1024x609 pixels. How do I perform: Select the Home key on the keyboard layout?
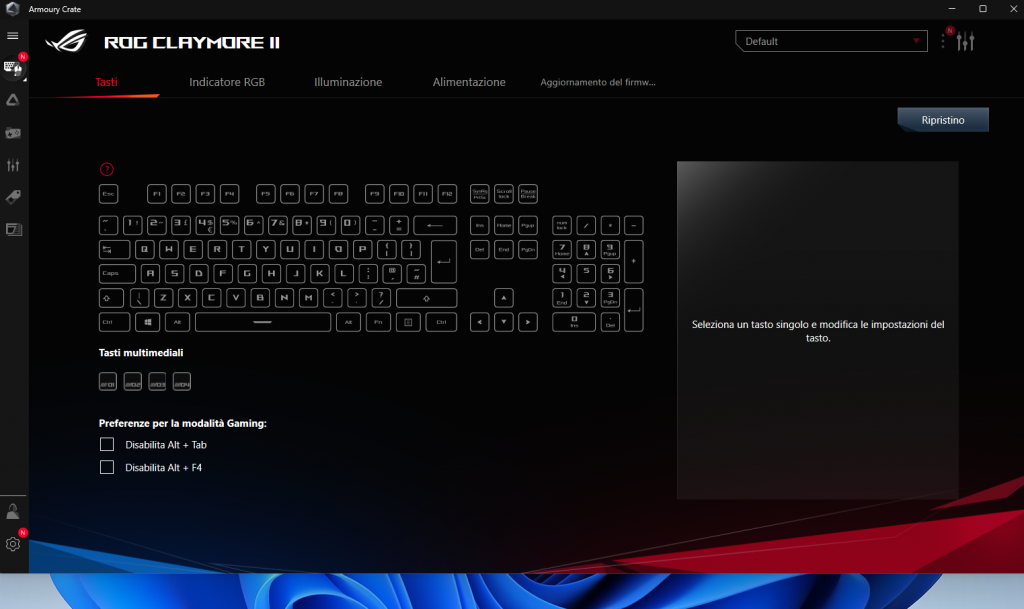pos(504,225)
